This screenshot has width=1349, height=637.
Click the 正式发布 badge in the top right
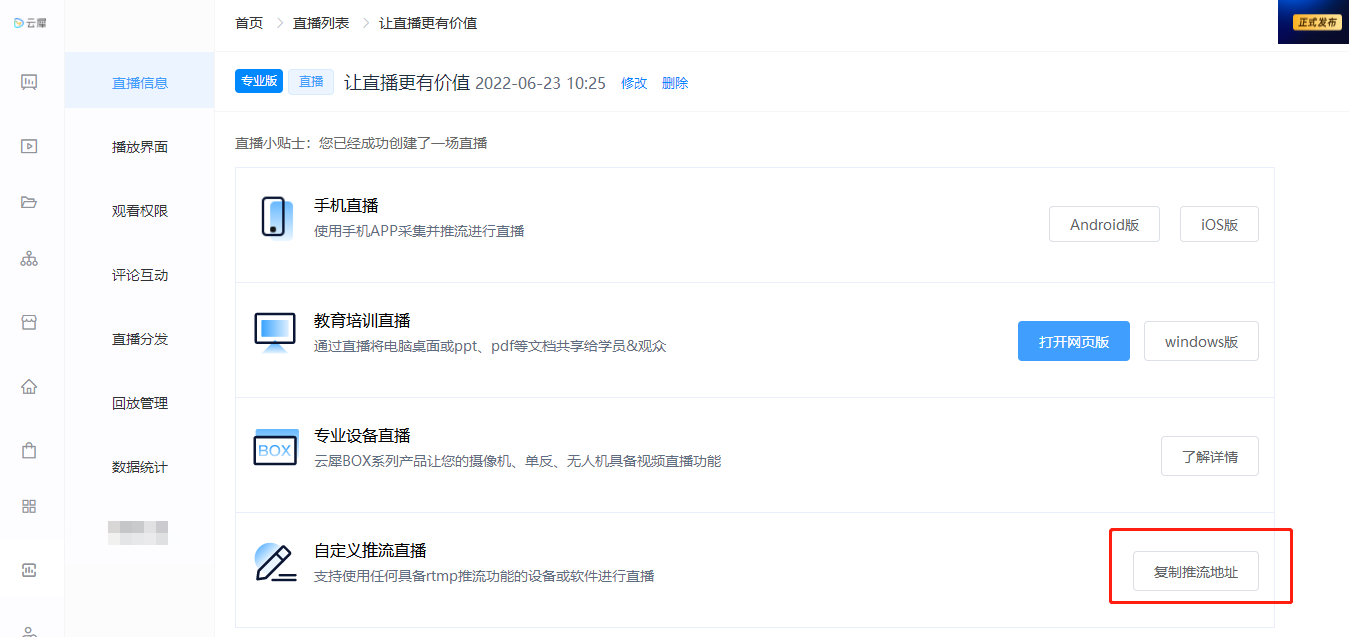(x=1317, y=22)
